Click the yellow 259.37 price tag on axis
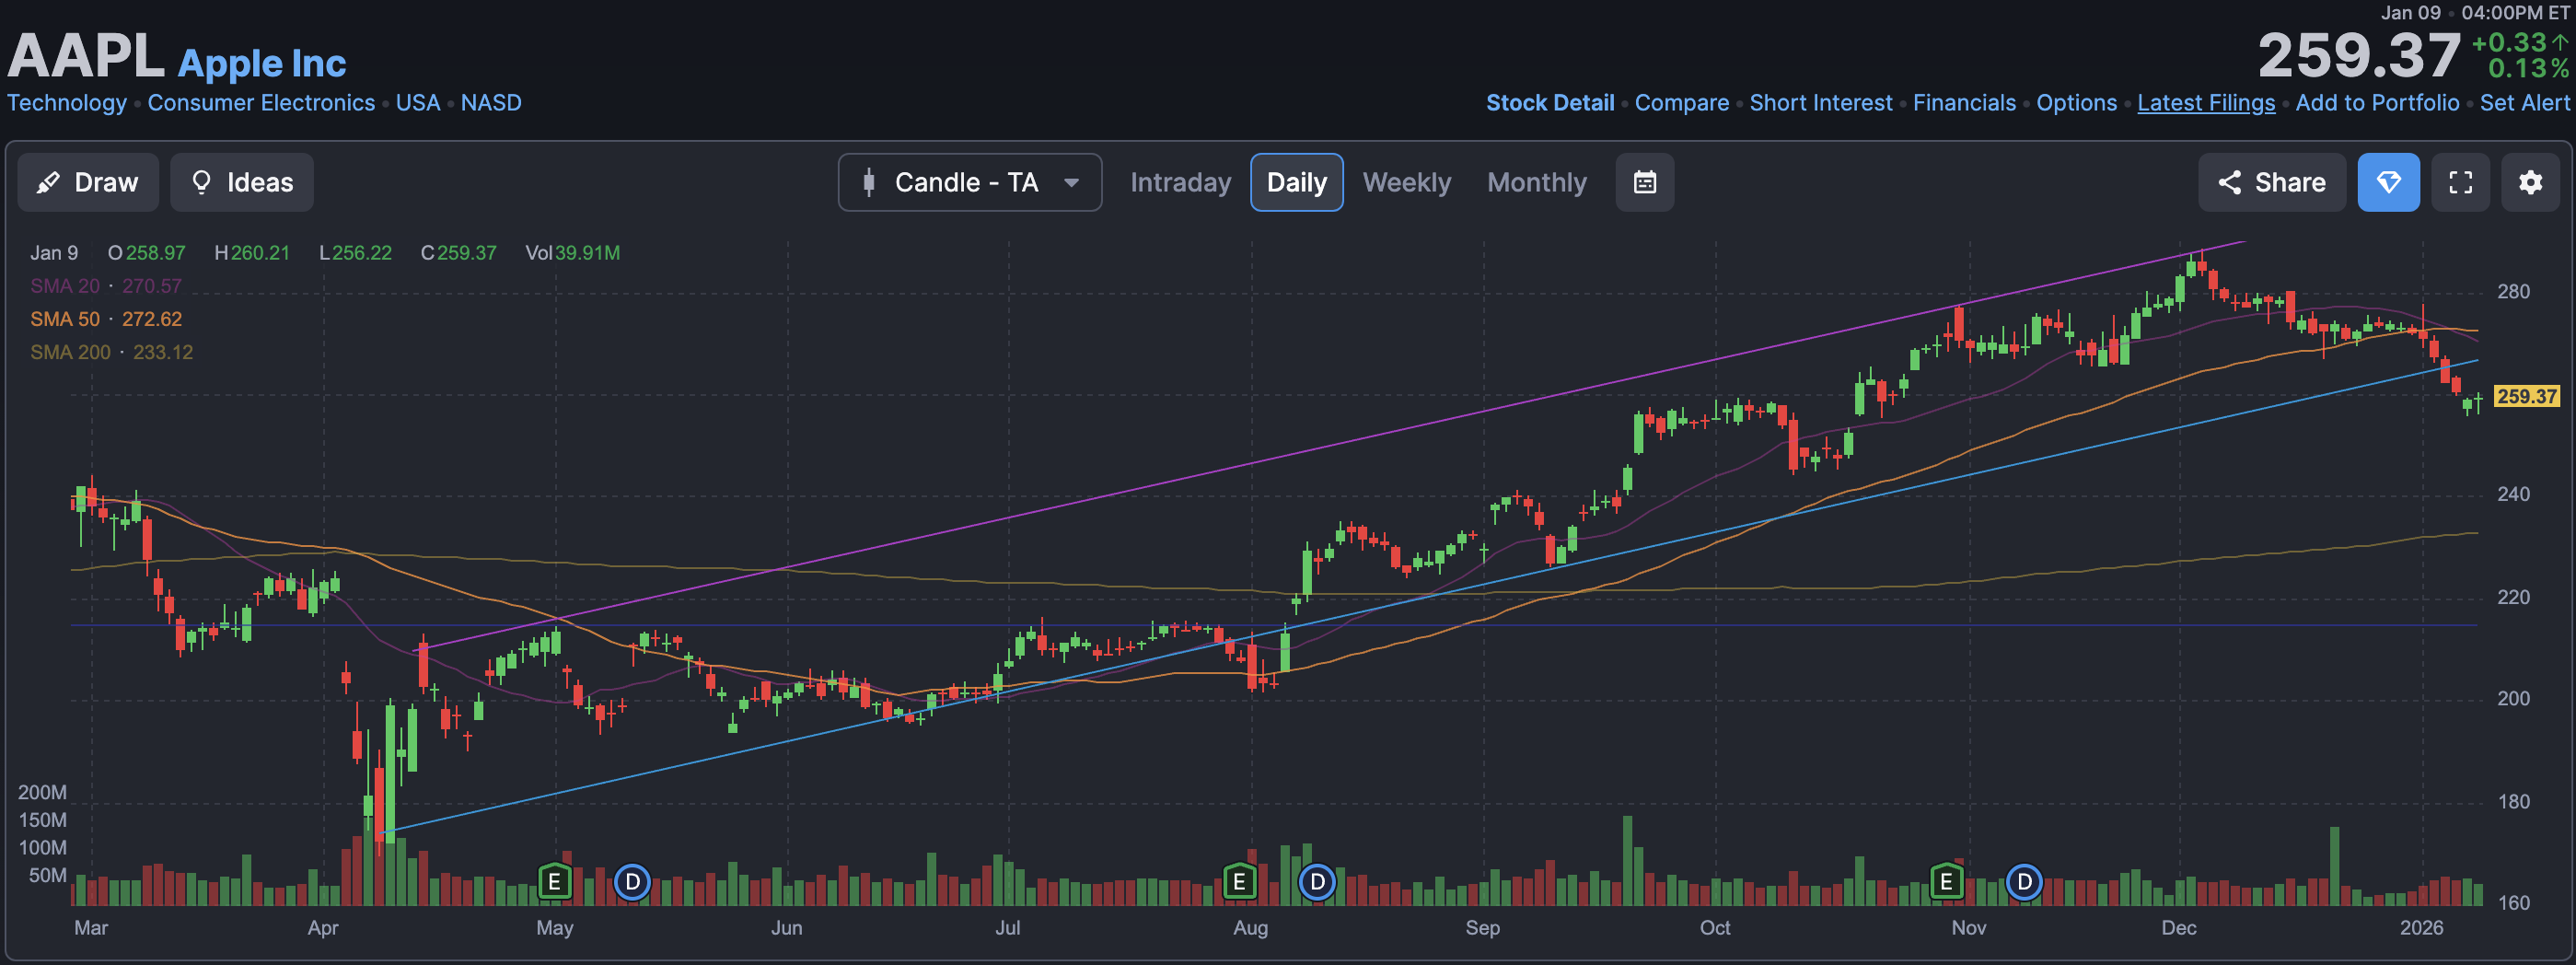 (x=2526, y=396)
